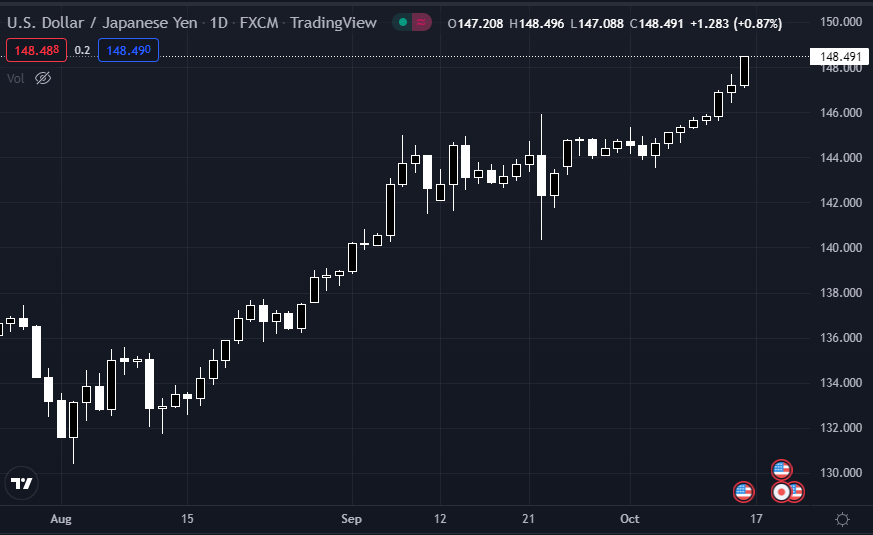Click the red approximate-data indicator icon
Screen dimensions: 873x535
[421, 23]
